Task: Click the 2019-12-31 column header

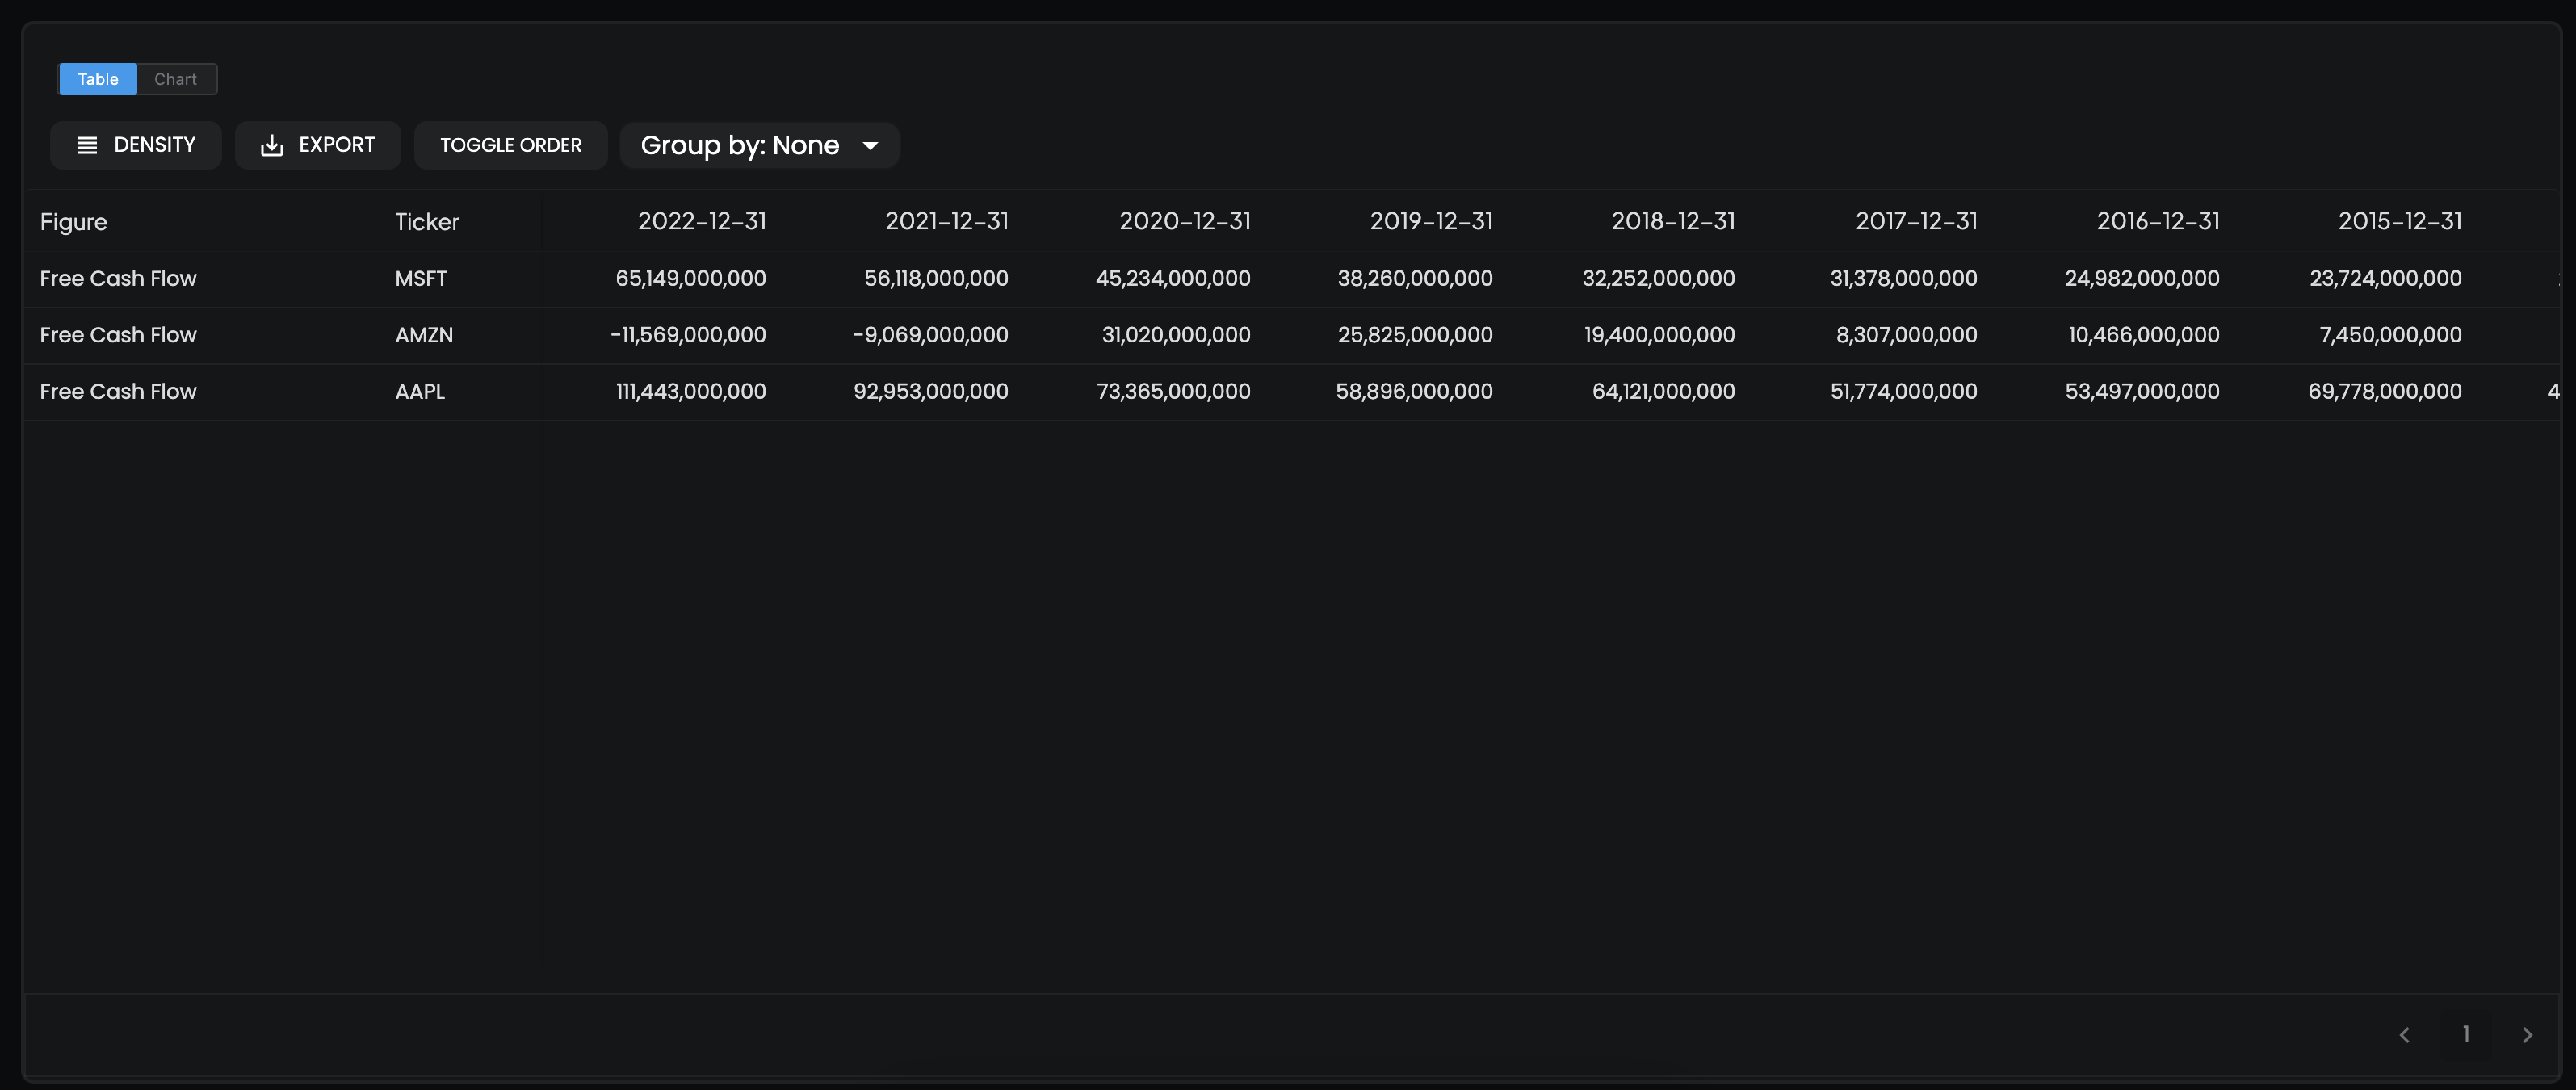Action: pyautogui.click(x=1431, y=221)
